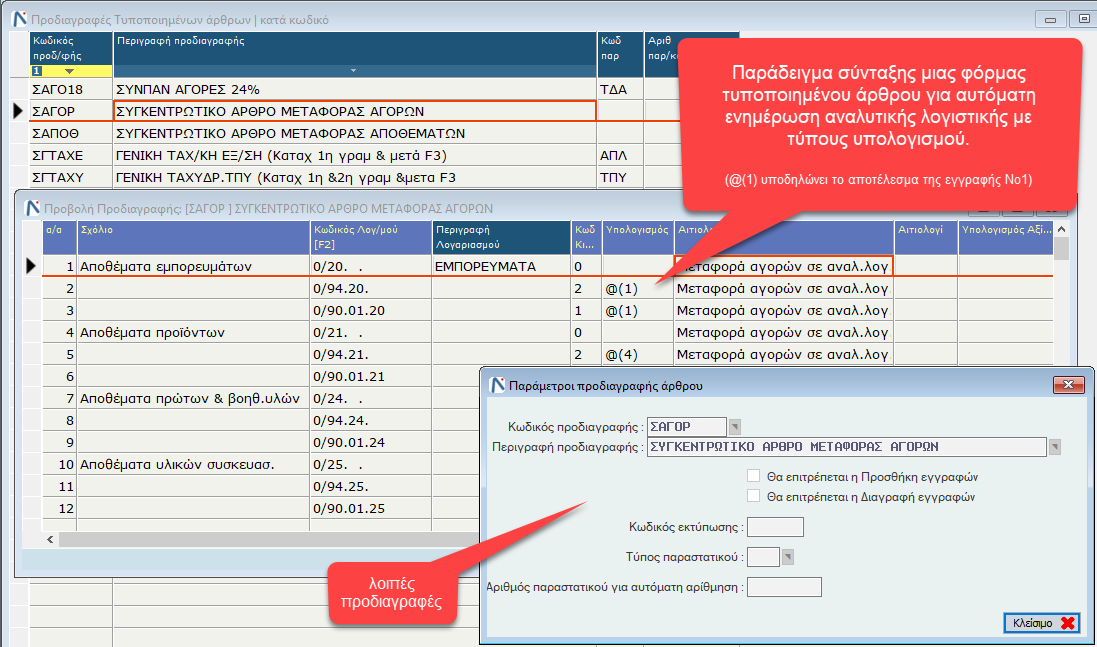Select the ΣΓΤΑΧΕ code cell
1097x647 pixels.
(71, 155)
